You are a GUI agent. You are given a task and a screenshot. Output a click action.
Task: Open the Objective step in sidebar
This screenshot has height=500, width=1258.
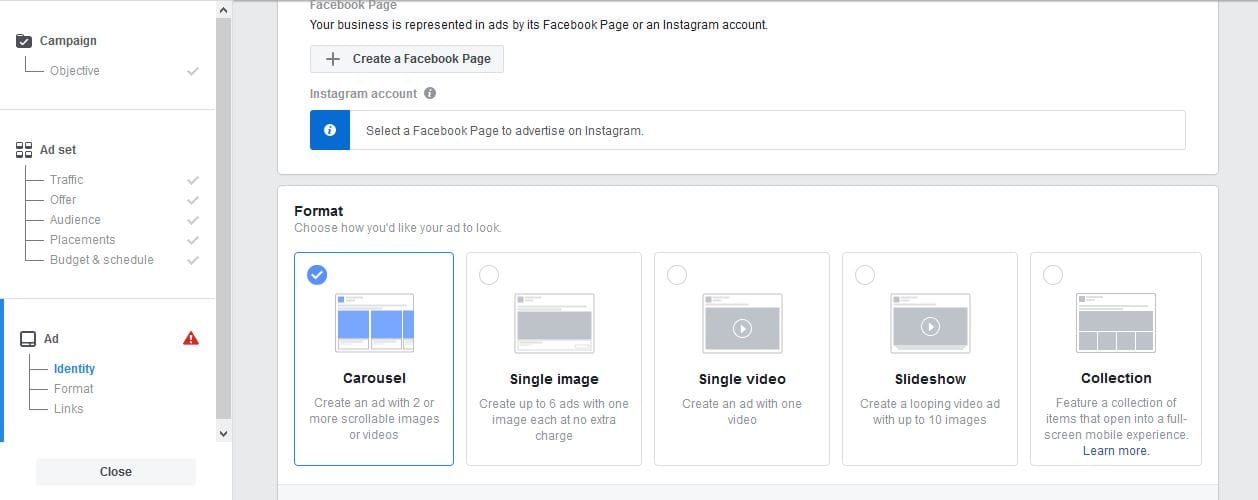(x=75, y=71)
